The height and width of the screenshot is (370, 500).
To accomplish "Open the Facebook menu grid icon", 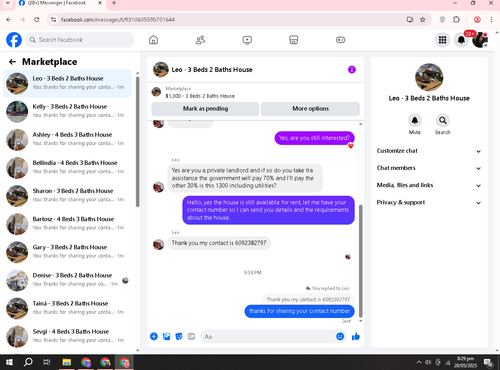I will [442, 40].
